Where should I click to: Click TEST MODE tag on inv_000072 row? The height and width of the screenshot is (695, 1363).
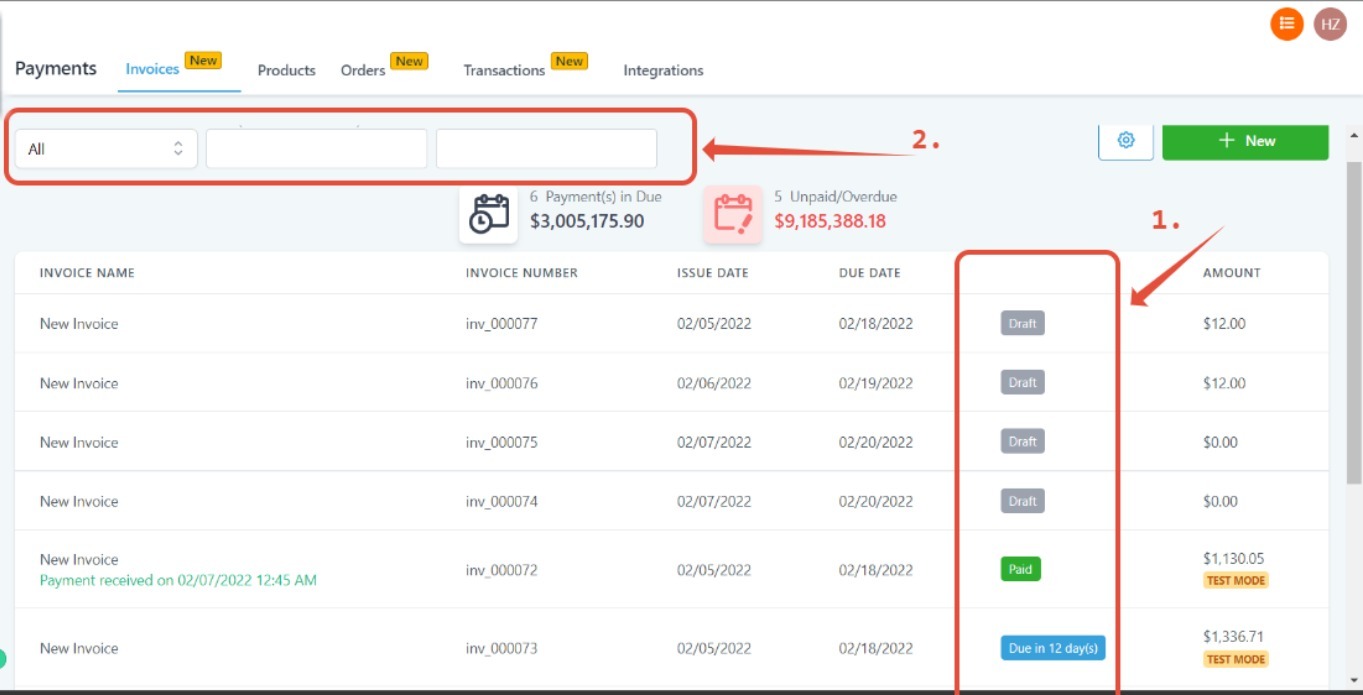pos(1235,580)
